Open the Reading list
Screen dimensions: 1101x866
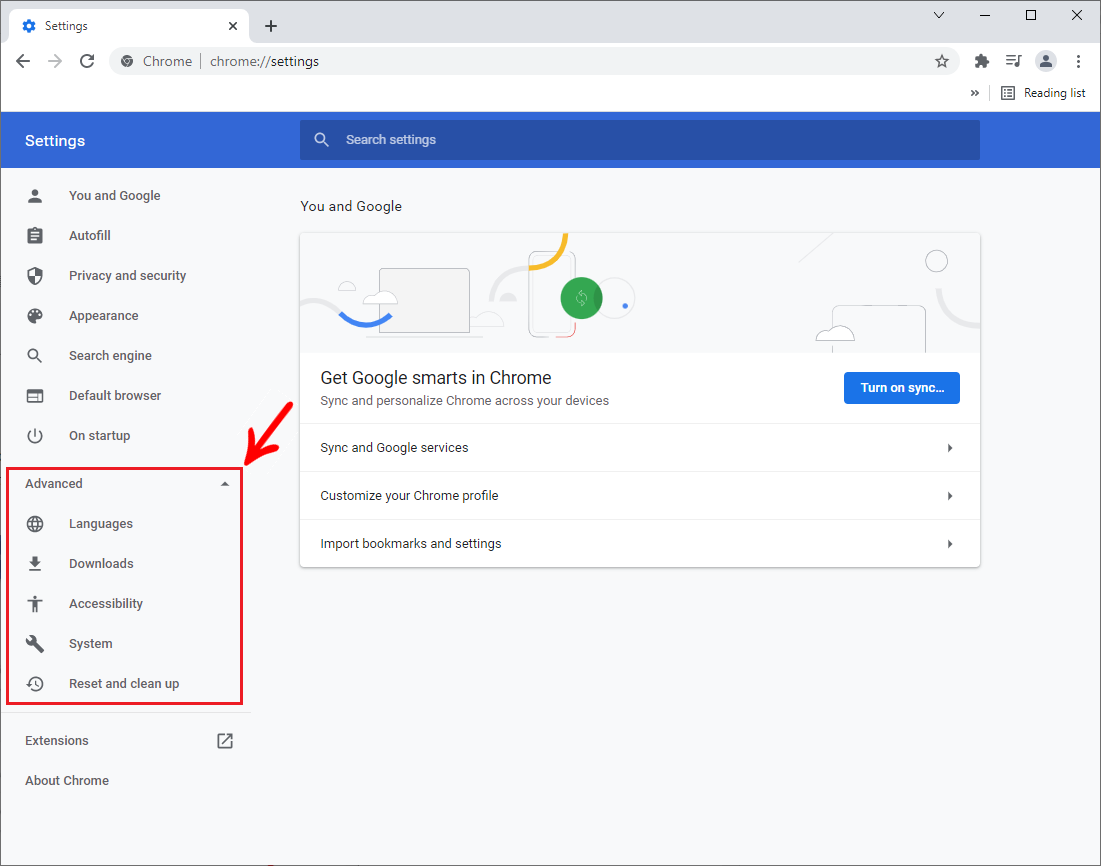coord(1043,93)
